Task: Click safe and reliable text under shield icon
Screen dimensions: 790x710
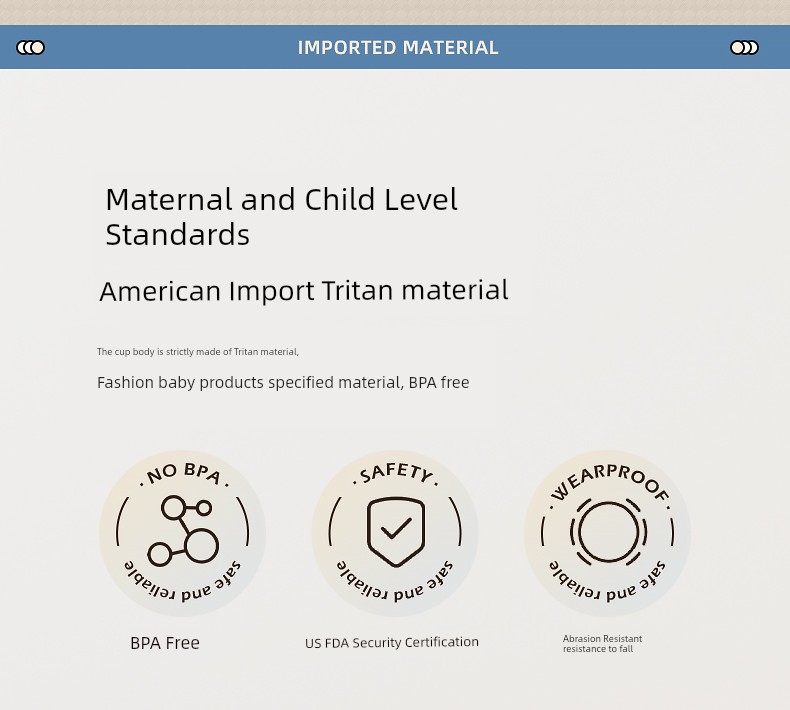Action: [x=395, y=582]
